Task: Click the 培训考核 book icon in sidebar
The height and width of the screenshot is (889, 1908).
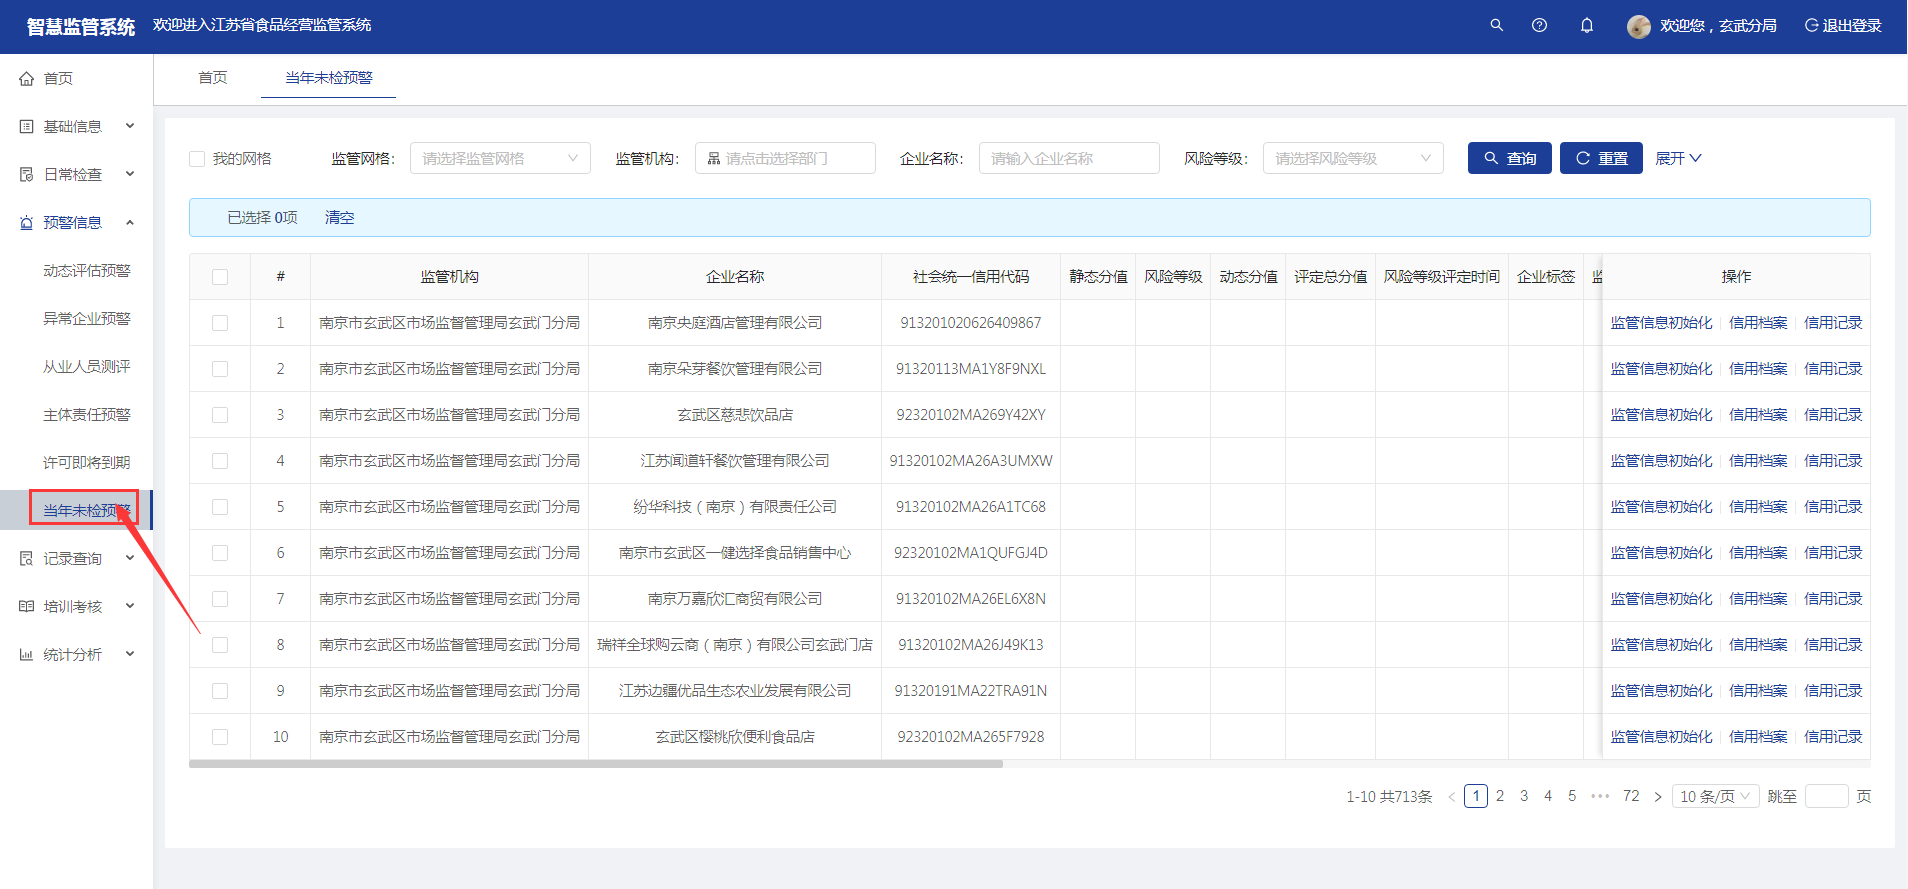Action: click(x=27, y=607)
